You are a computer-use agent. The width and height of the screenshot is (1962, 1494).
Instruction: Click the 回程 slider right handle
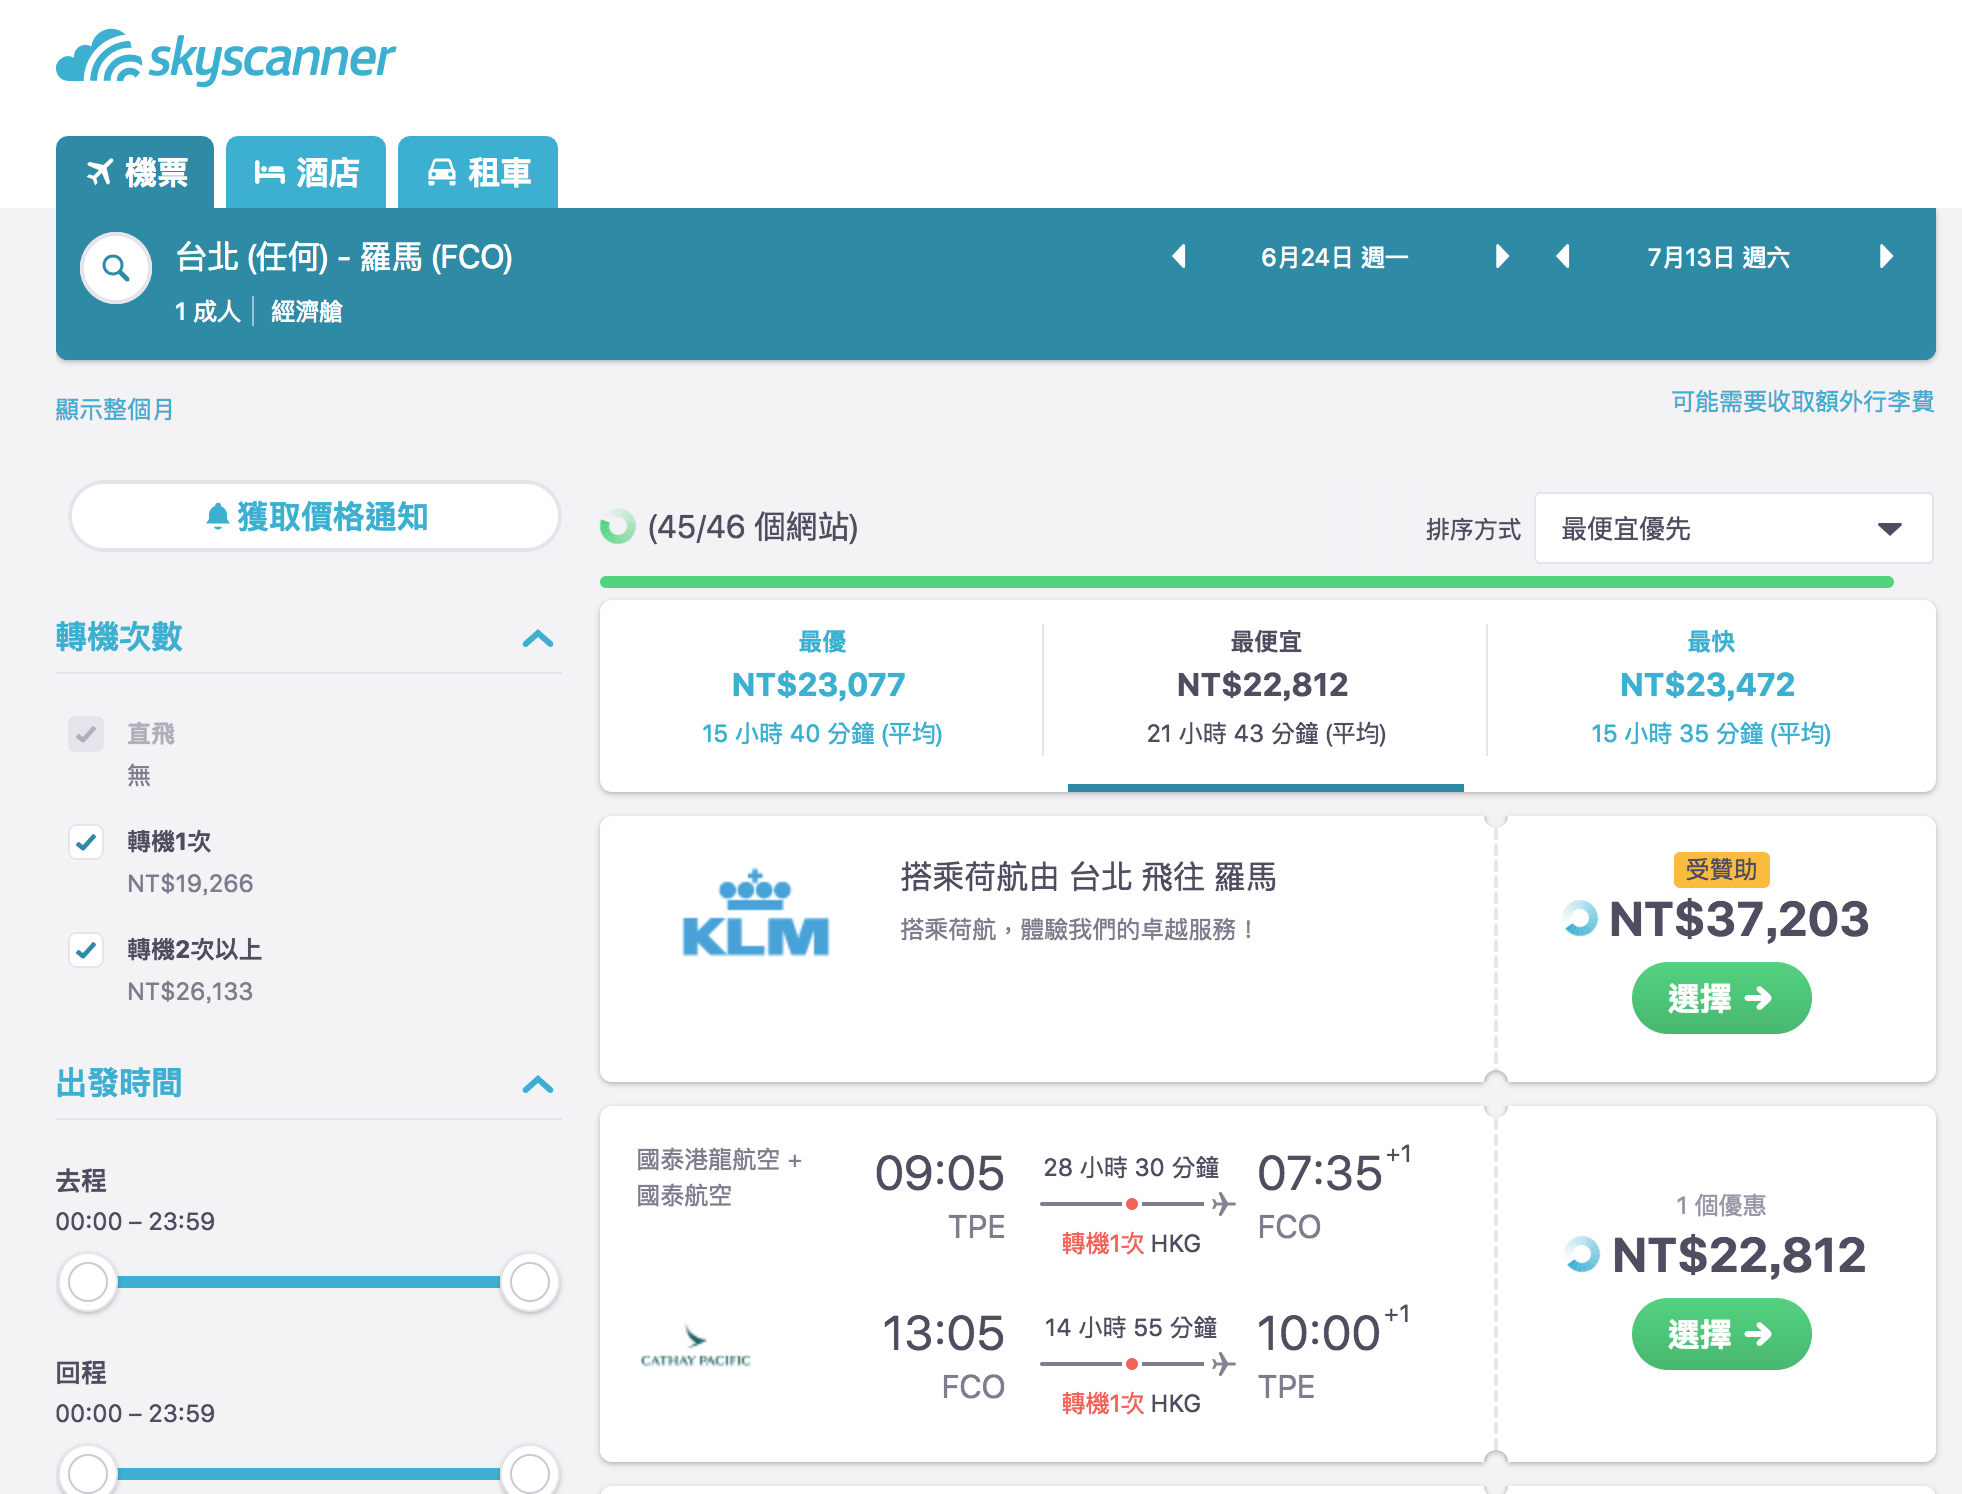529,1472
